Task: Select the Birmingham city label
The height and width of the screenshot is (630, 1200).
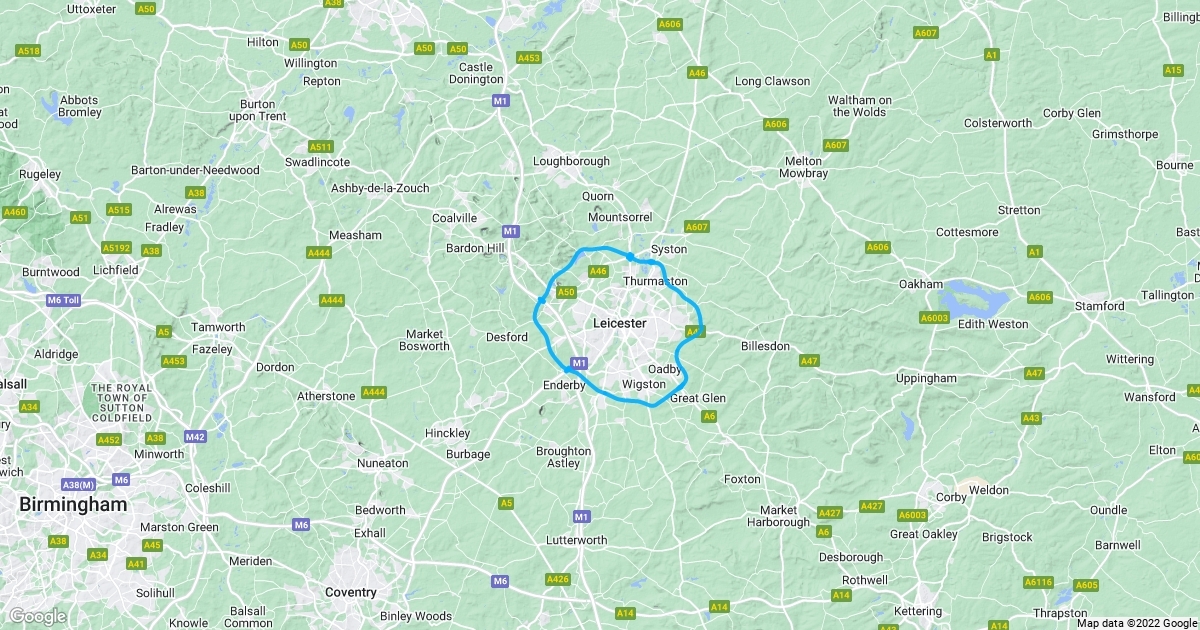Action: coord(73,505)
